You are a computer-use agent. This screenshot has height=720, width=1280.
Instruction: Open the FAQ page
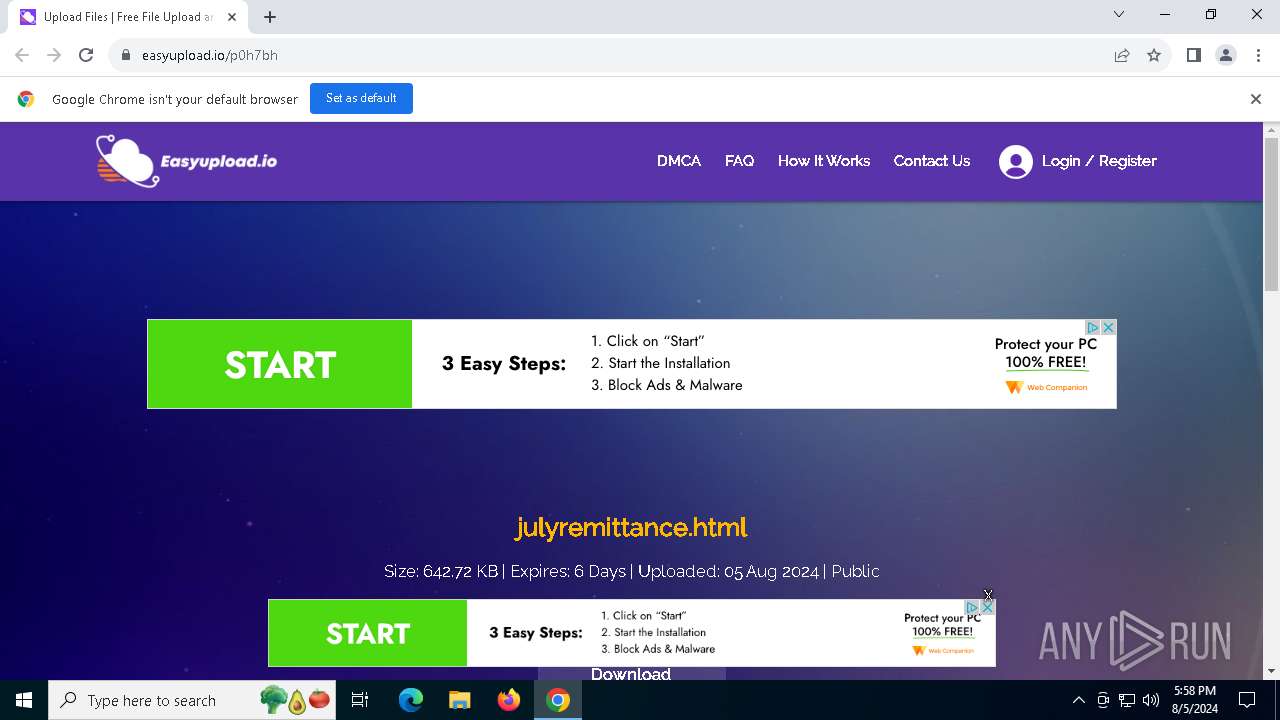click(x=739, y=161)
